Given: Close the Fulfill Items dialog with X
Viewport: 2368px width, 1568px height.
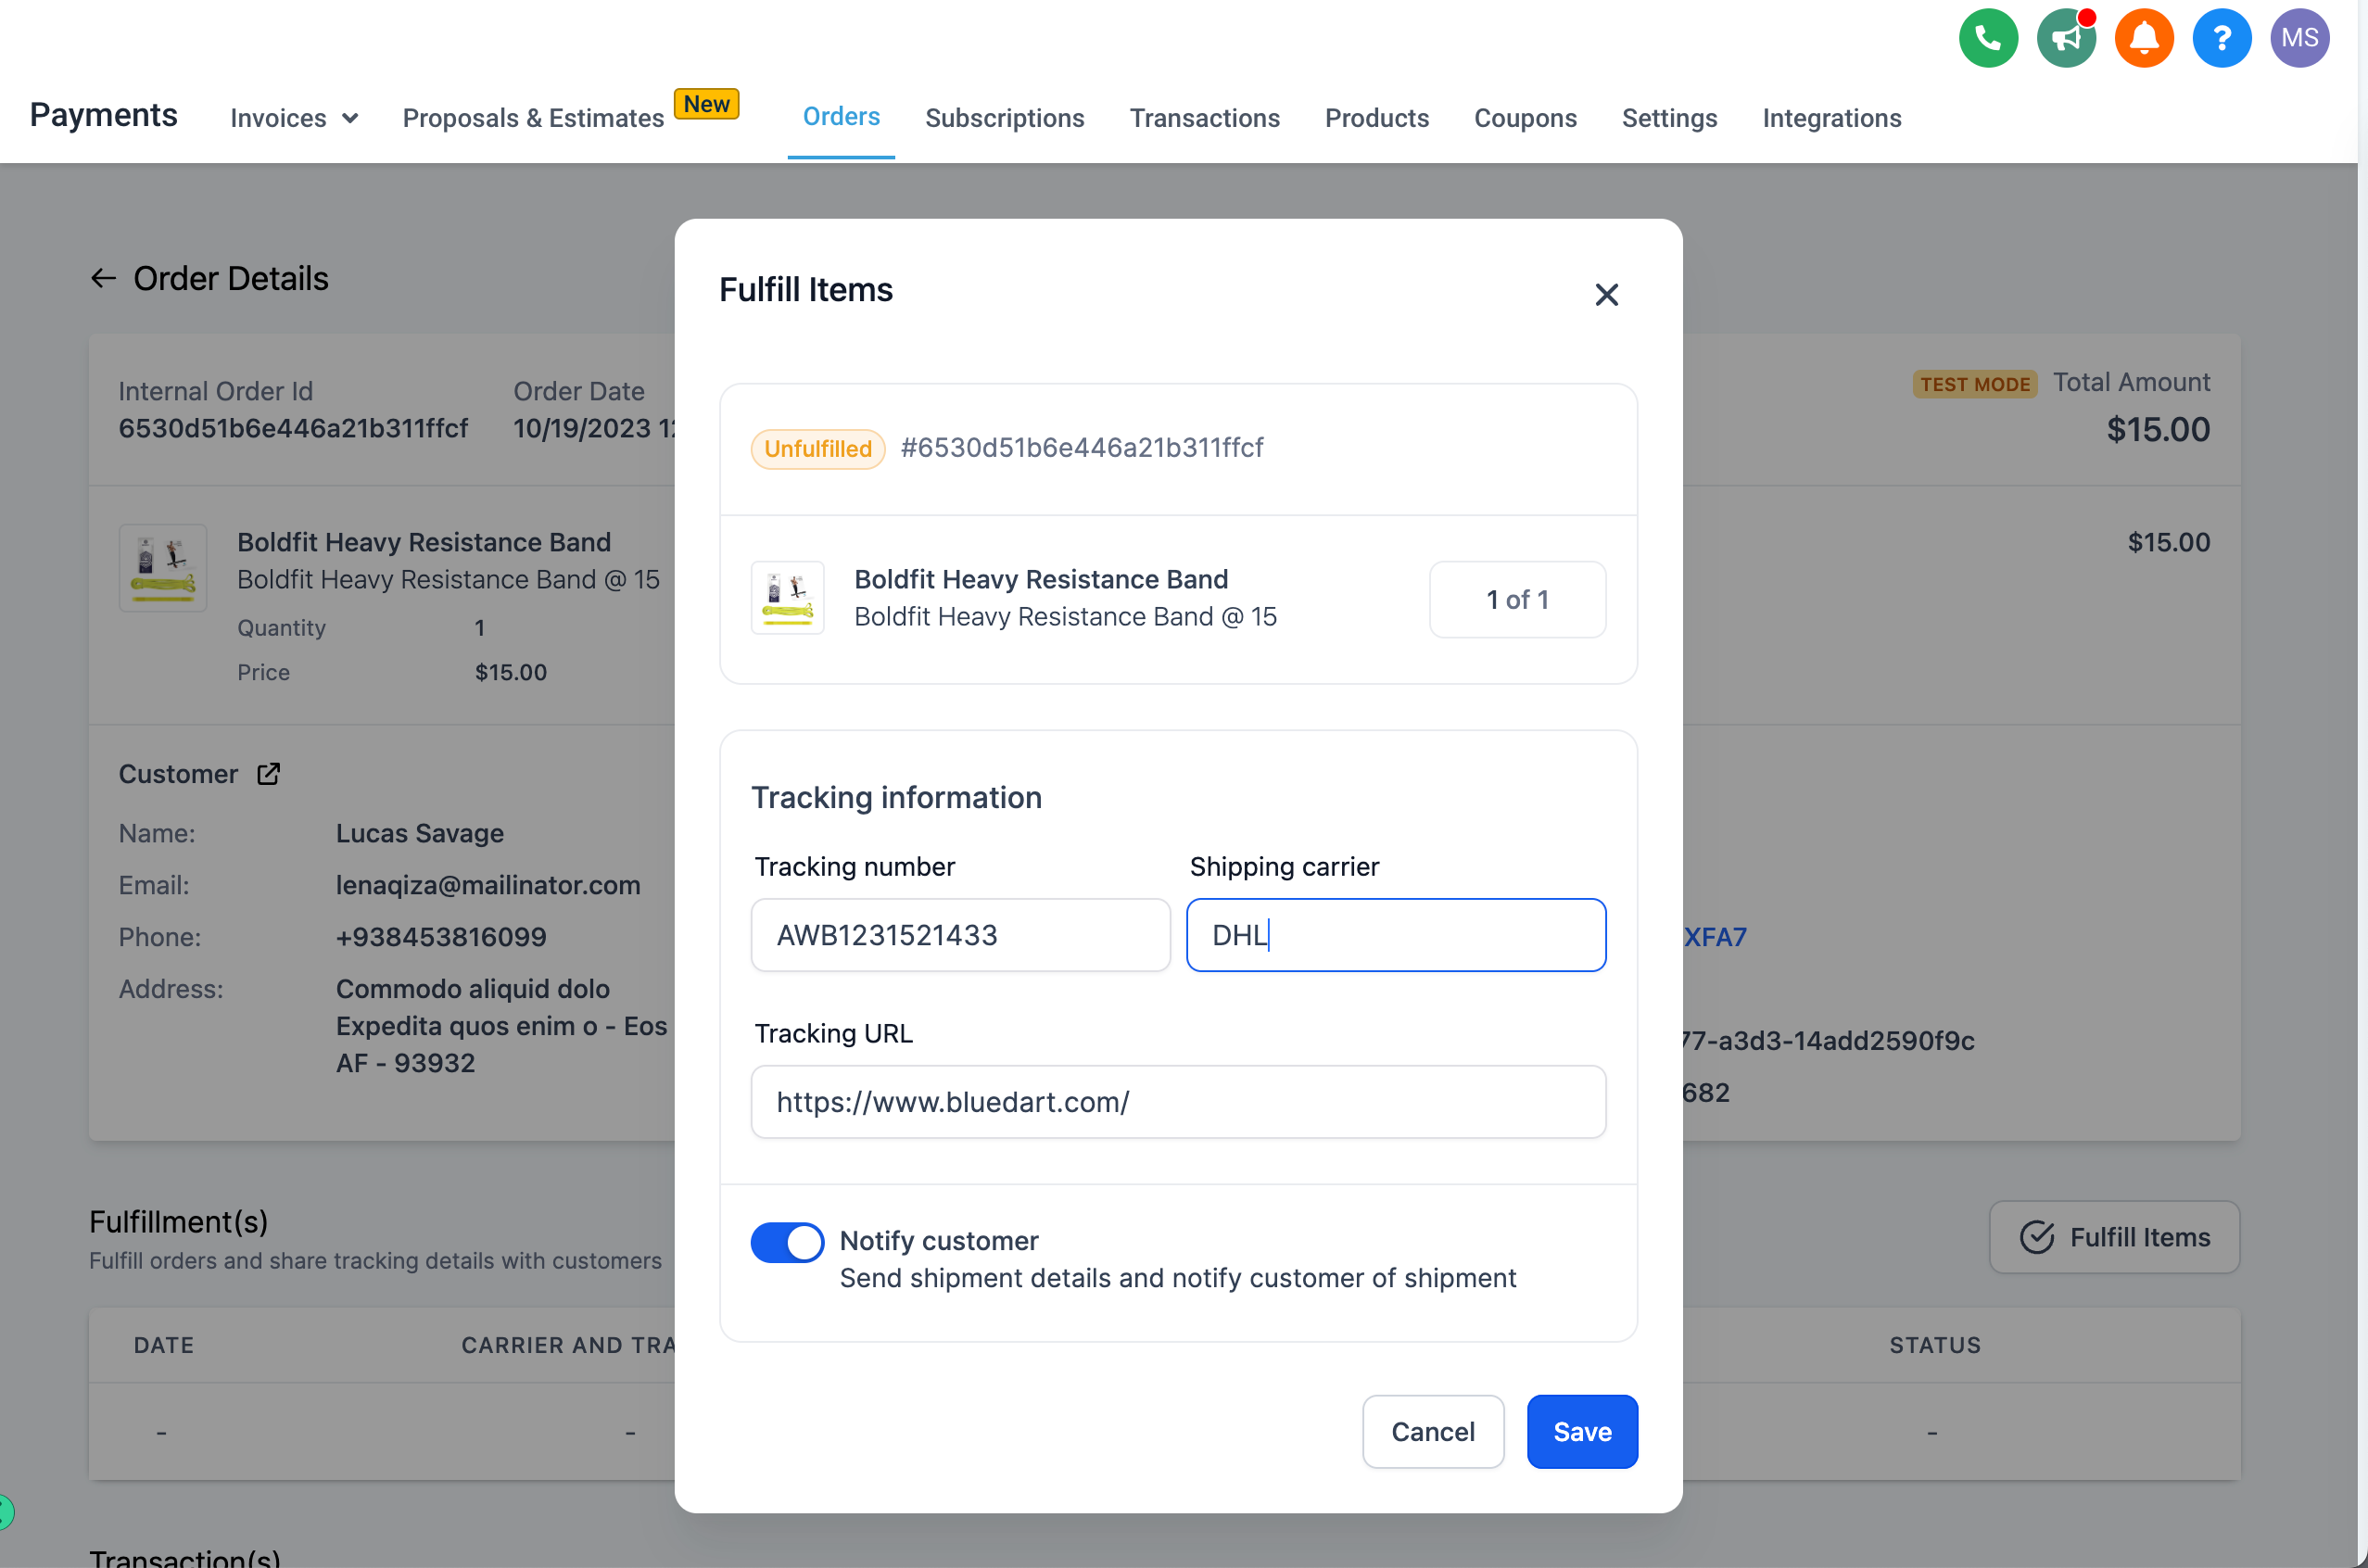Looking at the screenshot, I should [1606, 294].
